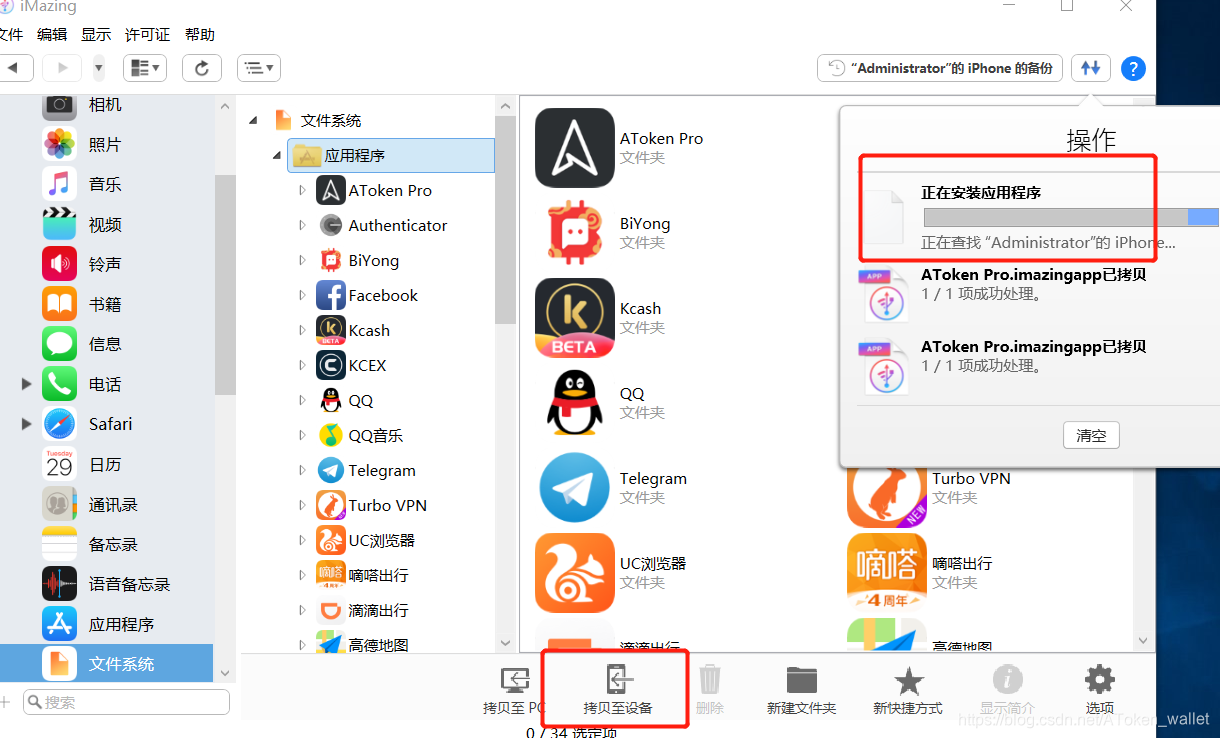The width and height of the screenshot is (1220, 738).
Task: Click the tree panel vertical scrollbar
Action: [506, 220]
